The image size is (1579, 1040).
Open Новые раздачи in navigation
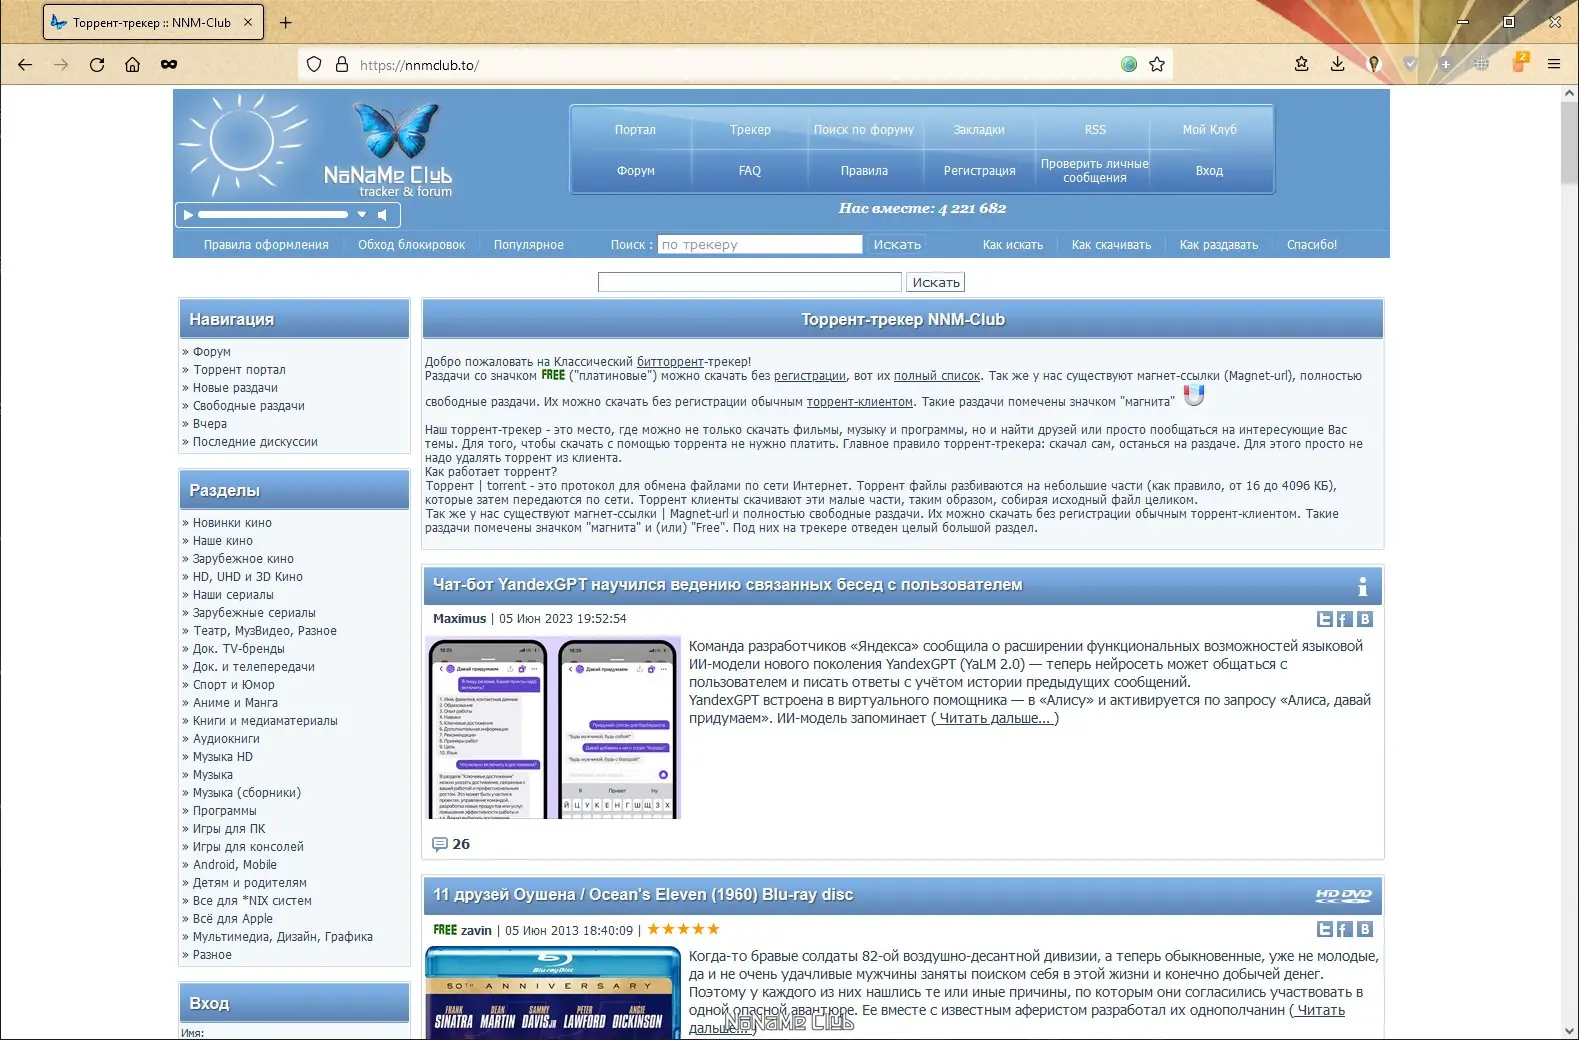click(x=235, y=388)
